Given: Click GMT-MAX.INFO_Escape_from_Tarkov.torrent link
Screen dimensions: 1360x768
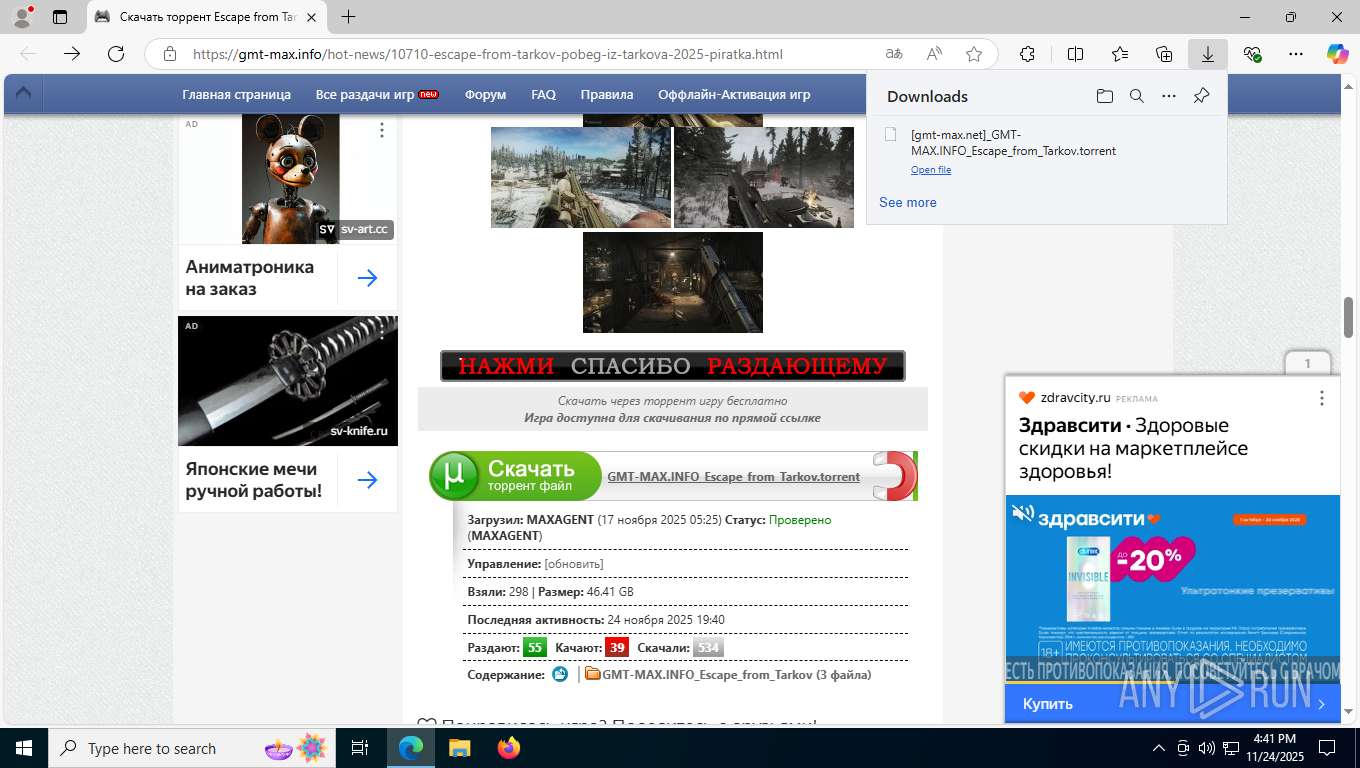Looking at the screenshot, I should click(733, 477).
